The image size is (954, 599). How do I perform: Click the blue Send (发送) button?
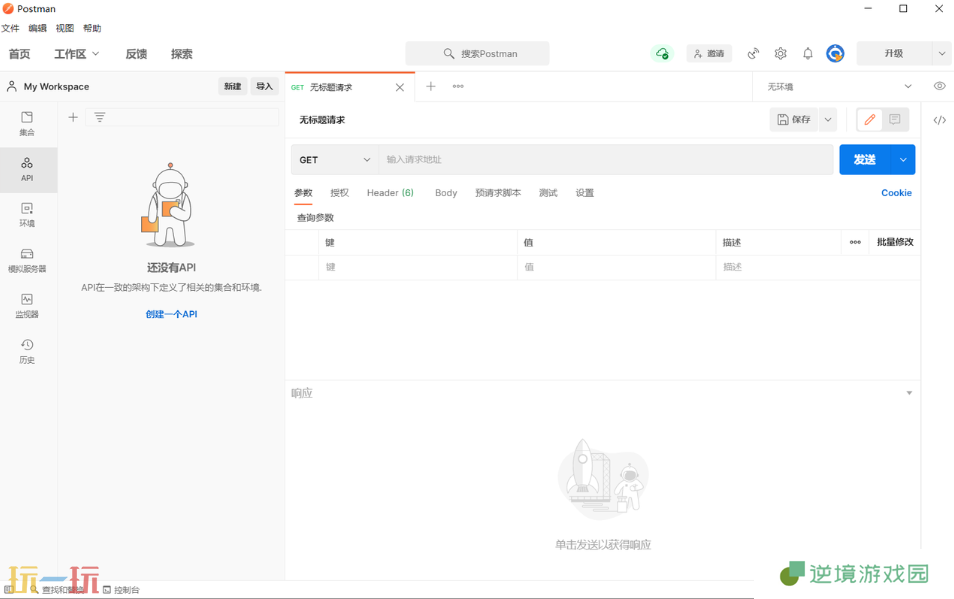tap(865, 159)
